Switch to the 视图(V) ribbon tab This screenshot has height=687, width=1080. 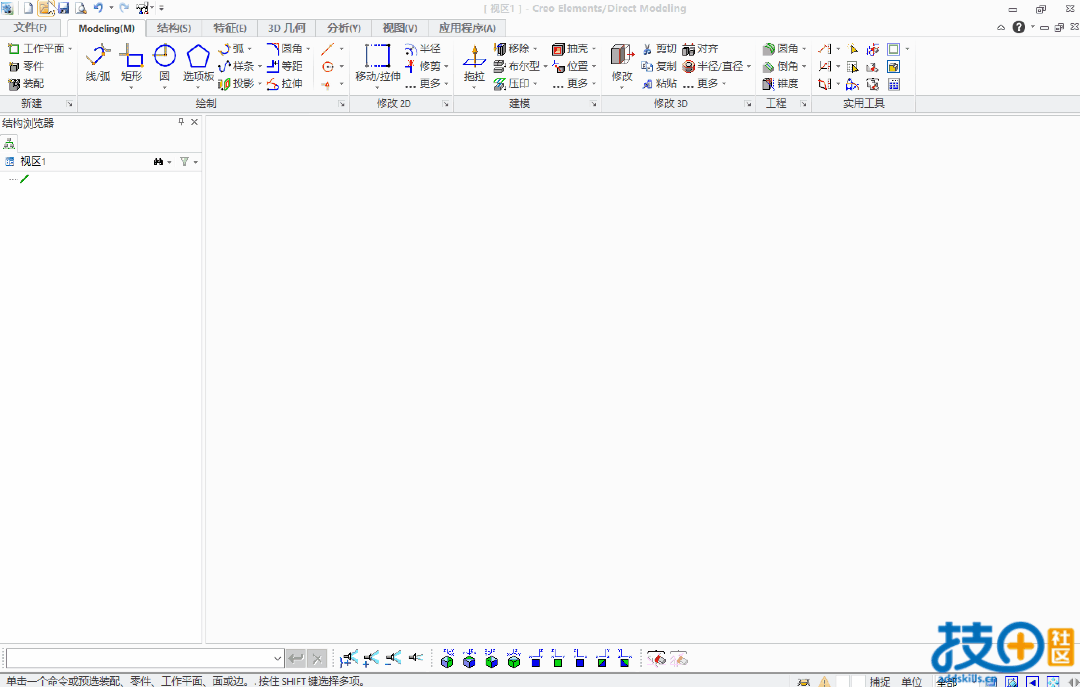[x=400, y=28]
